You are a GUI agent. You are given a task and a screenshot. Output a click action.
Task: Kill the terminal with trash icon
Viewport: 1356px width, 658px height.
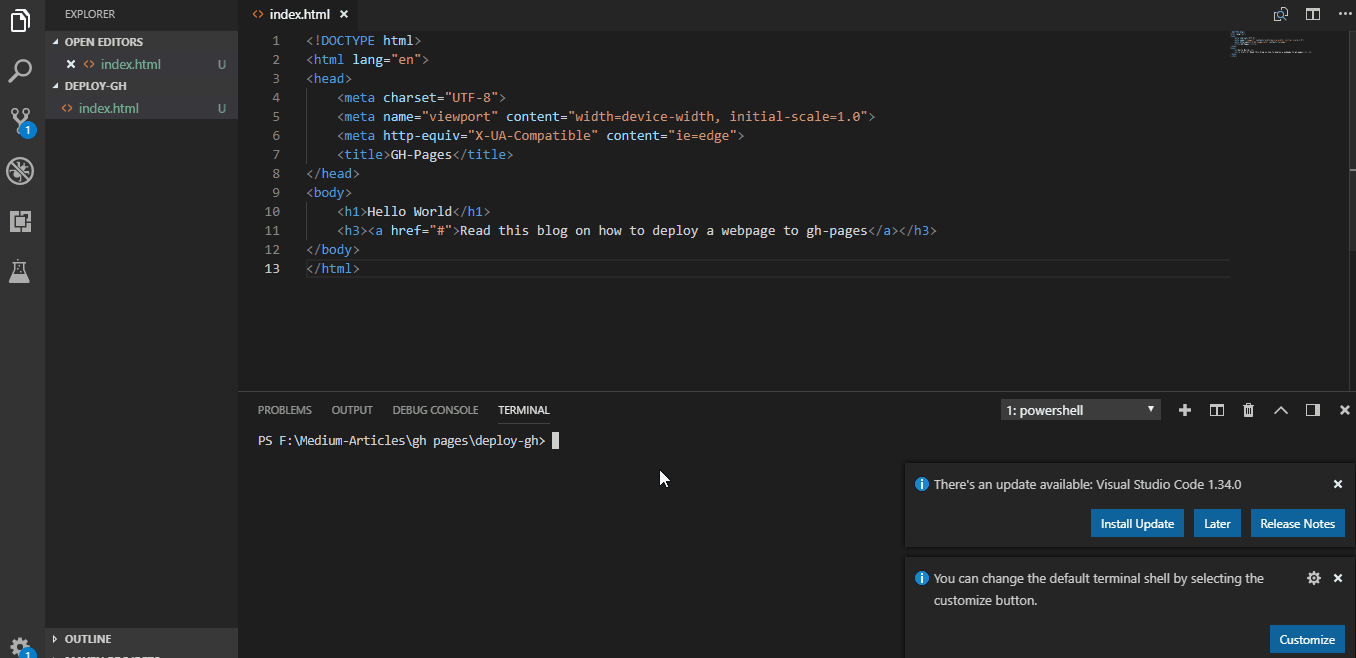[1248, 410]
